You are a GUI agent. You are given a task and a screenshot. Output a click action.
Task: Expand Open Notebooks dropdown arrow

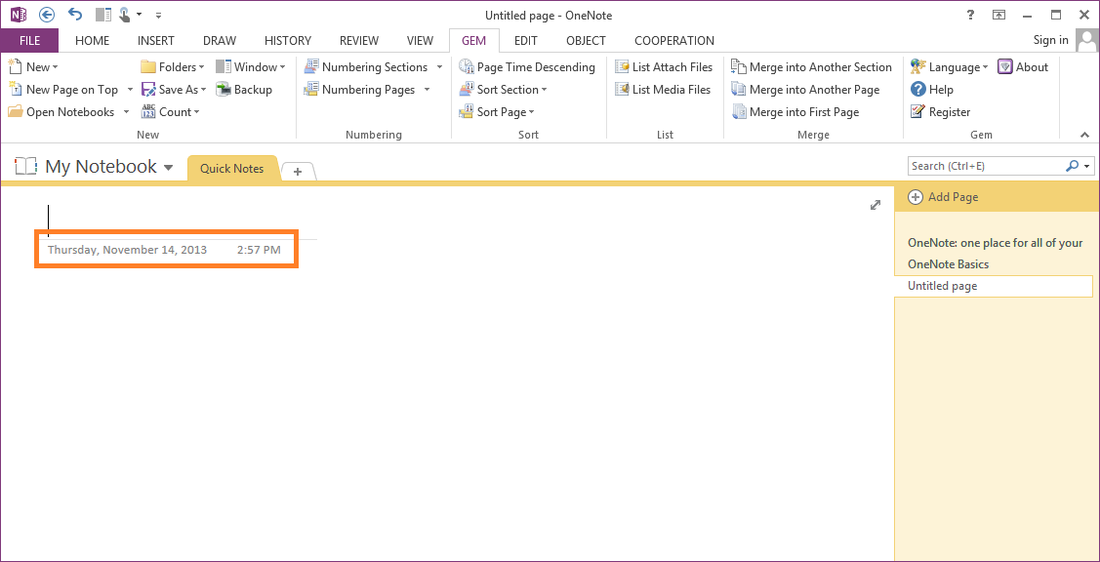coord(126,112)
